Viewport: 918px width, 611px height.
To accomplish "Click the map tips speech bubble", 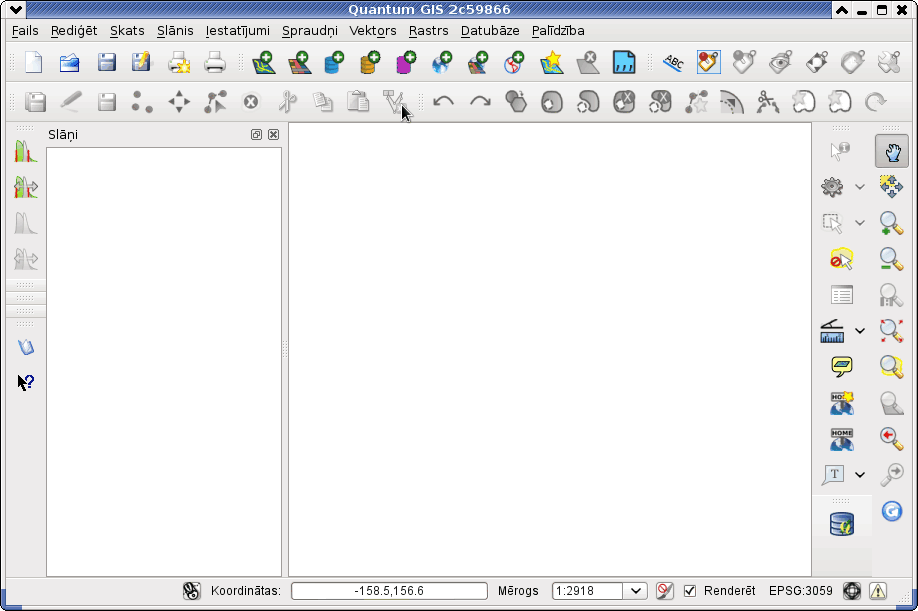I will pyautogui.click(x=841, y=367).
